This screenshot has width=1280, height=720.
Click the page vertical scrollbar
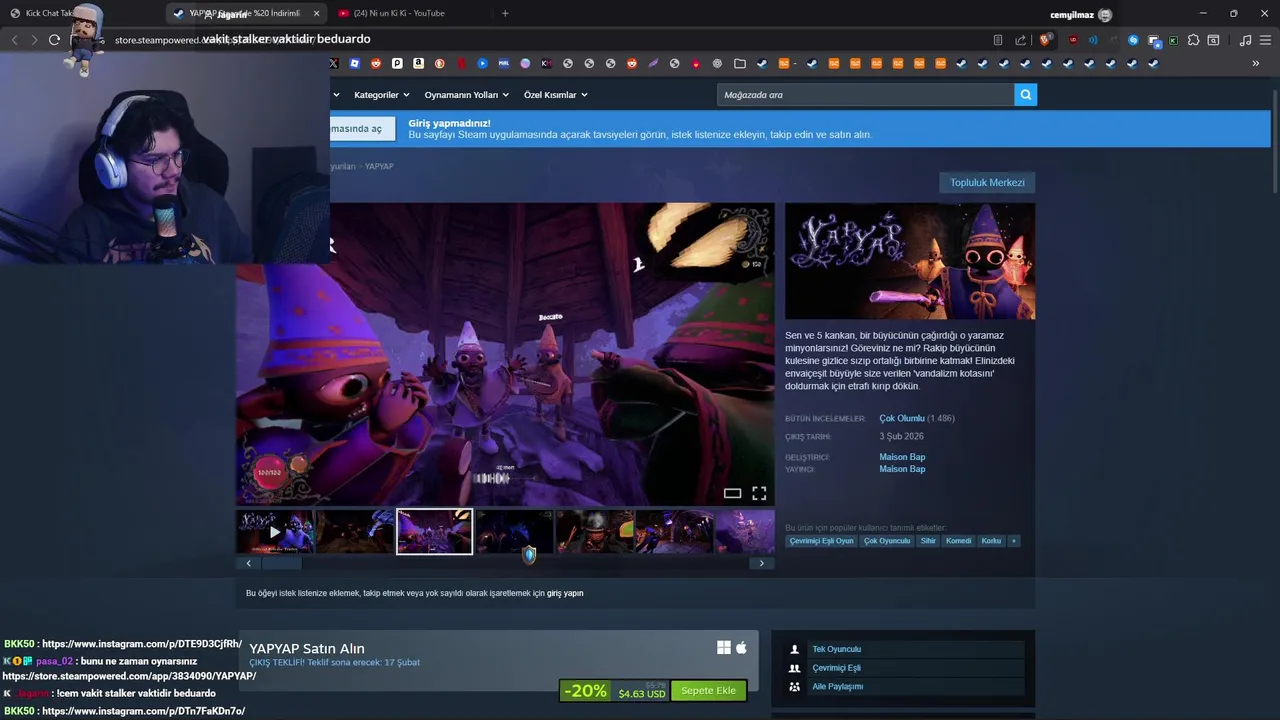pos(1275,143)
